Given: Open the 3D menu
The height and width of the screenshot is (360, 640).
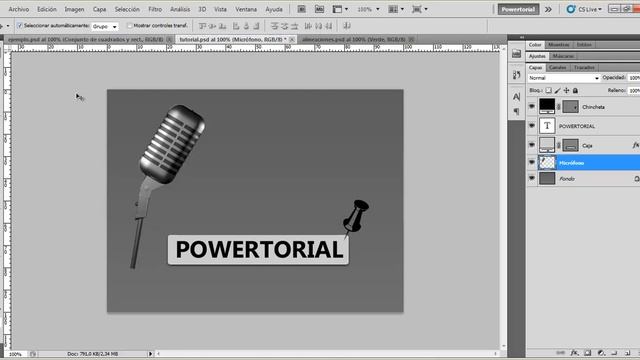Looking at the screenshot, I should point(202,9).
